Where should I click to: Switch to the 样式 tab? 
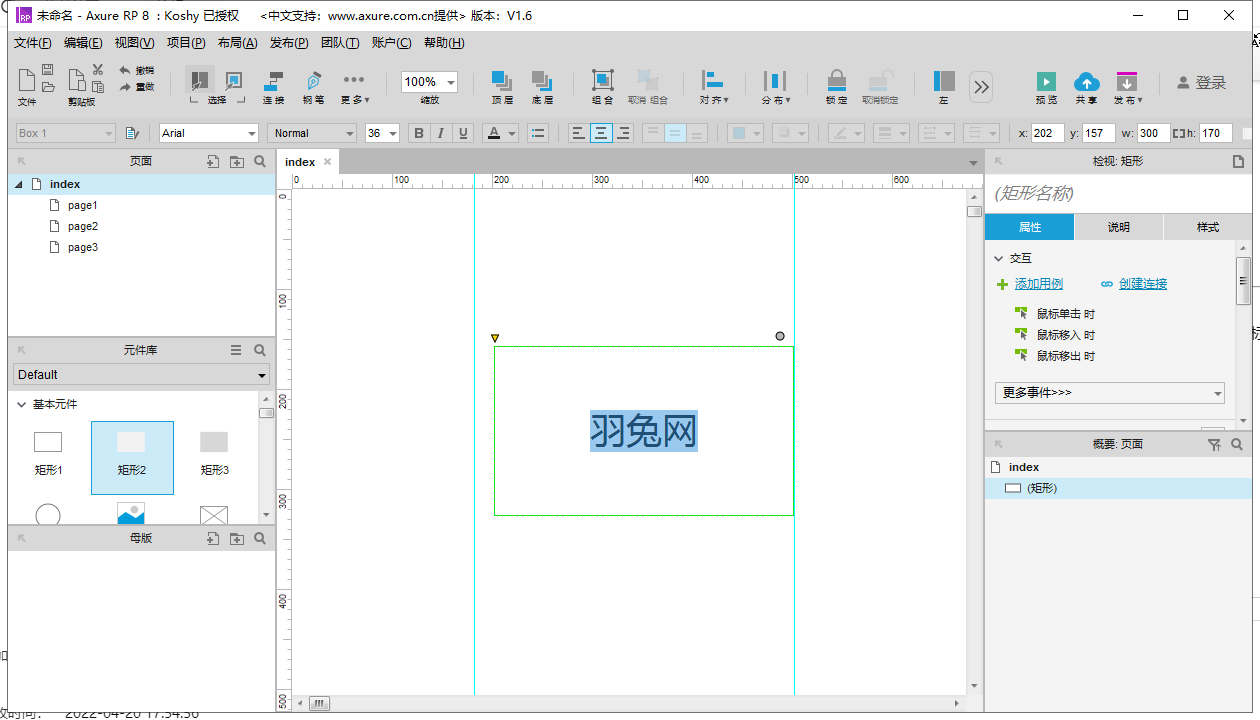[x=1208, y=227]
